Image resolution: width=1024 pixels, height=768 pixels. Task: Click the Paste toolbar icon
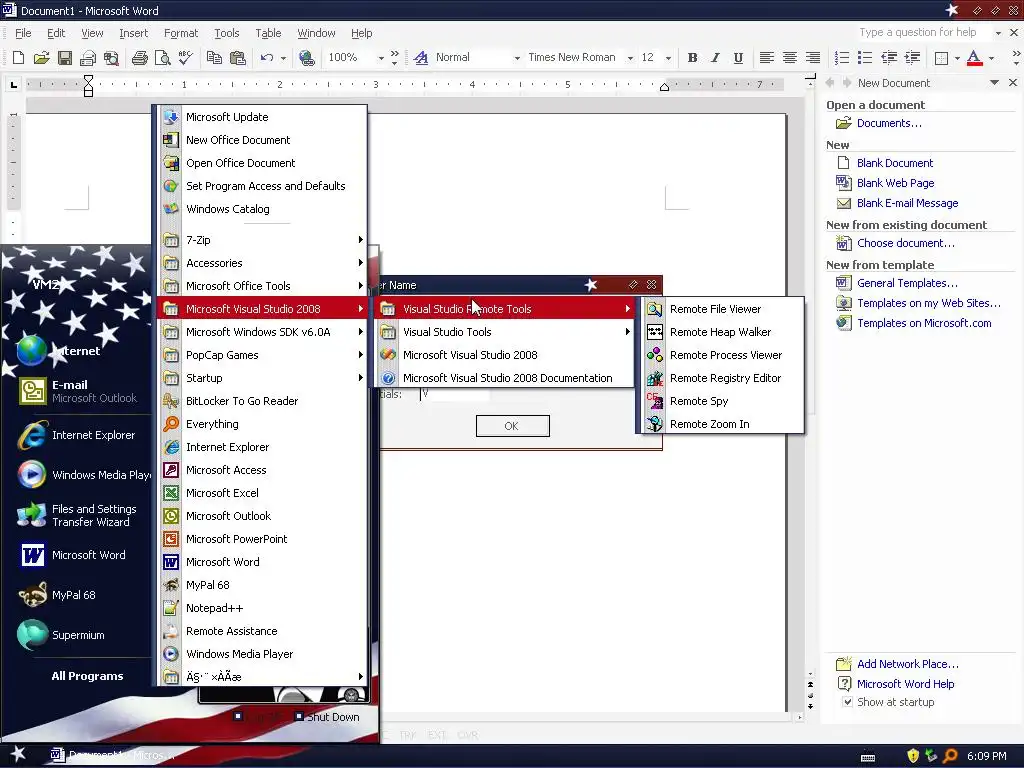238,57
